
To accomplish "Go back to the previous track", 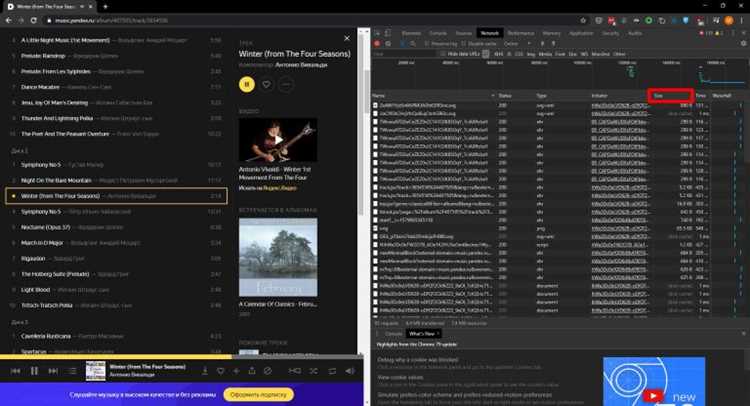I will (x=16, y=370).
